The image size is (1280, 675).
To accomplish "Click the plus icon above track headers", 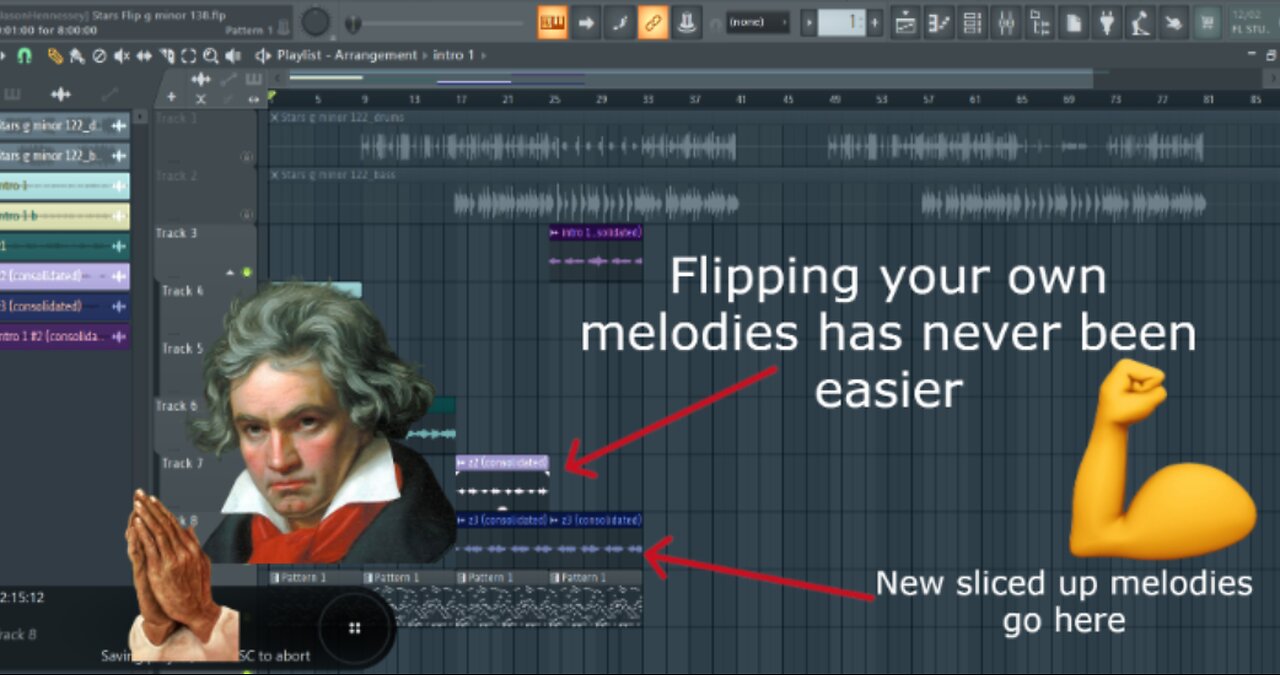I will pyautogui.click(x=171, y=97).
